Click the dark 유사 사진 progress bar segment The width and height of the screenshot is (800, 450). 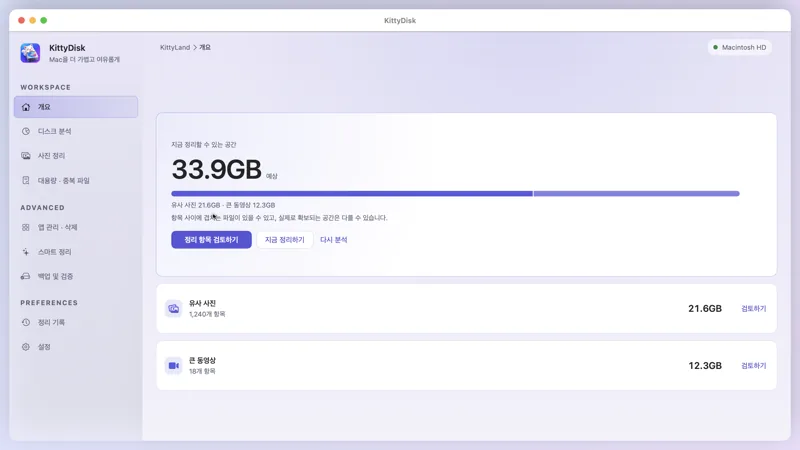click(x=352, y=194)
